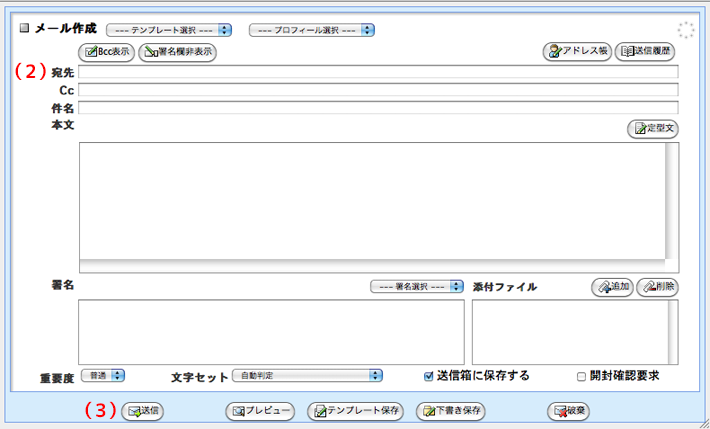Click テンプレート保存 to save template

pos(356,410)
